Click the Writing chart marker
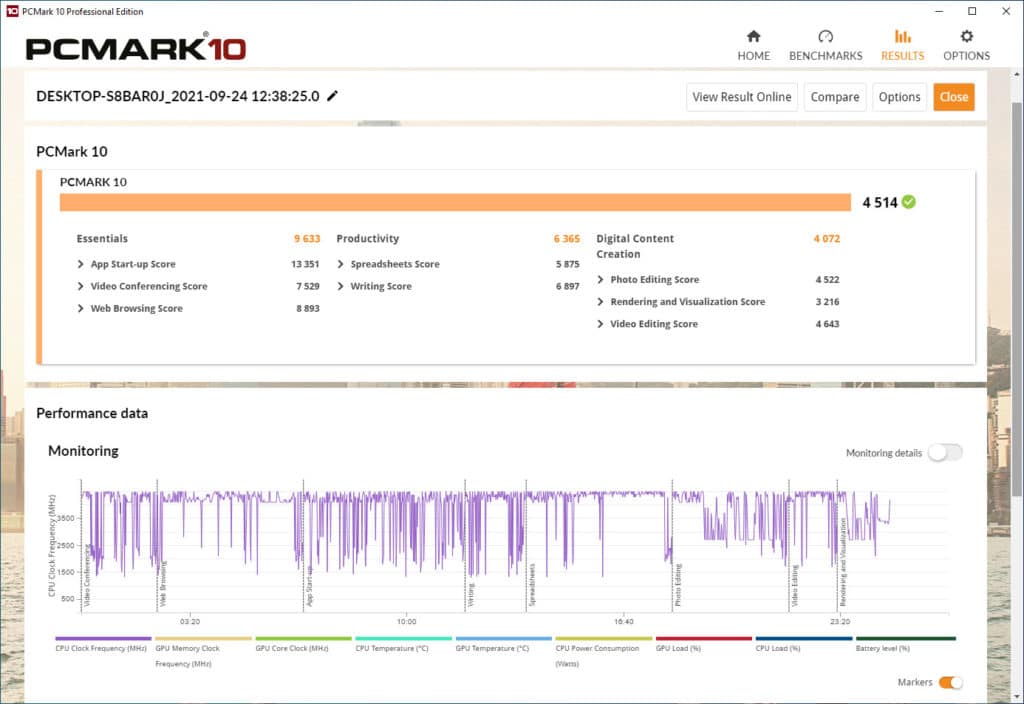 (470, 594)
